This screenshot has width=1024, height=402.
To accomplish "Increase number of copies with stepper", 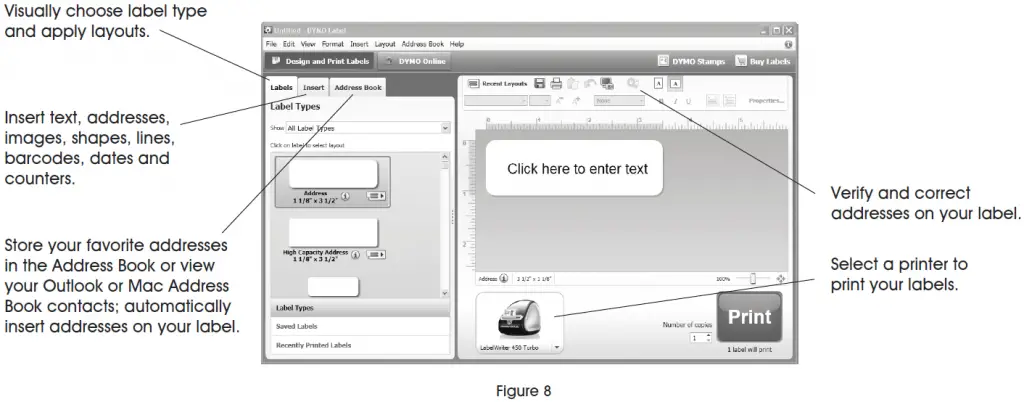I will point(709,335).
